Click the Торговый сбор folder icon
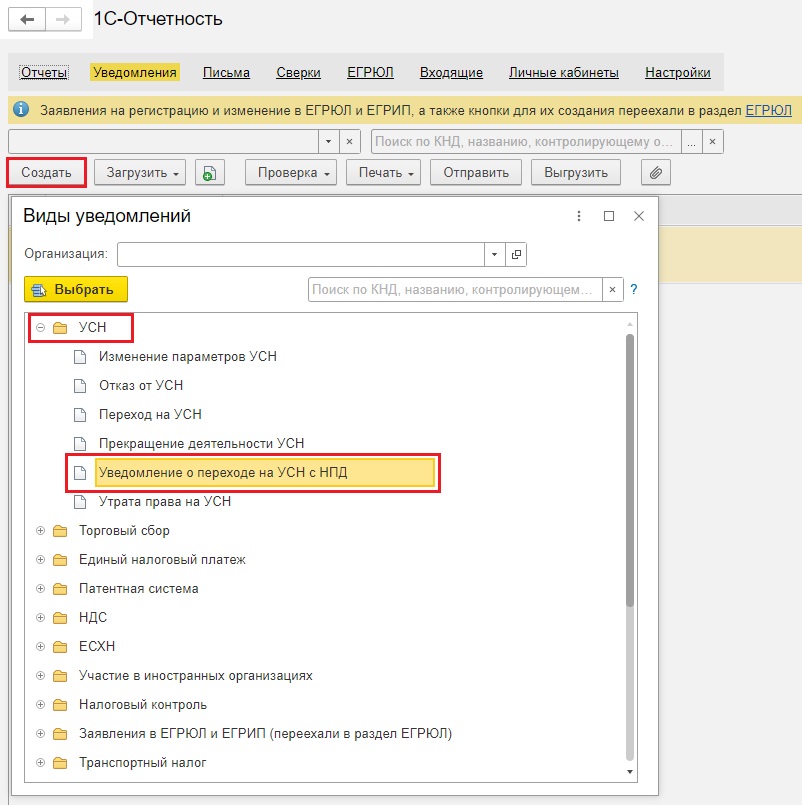Viewport: 802px width, 805px height. 60,531
